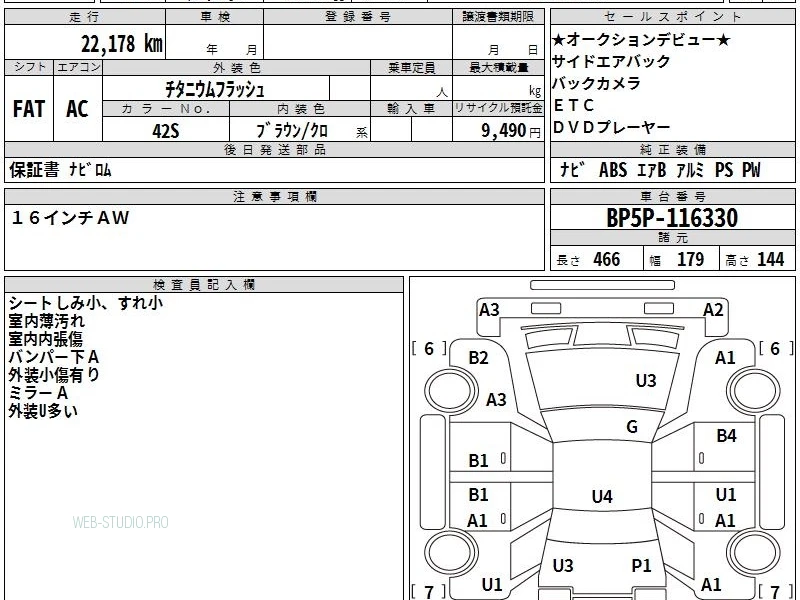Click the アルミ equipment label
This screenshot has height=600, width=800.
click(690, 170)
